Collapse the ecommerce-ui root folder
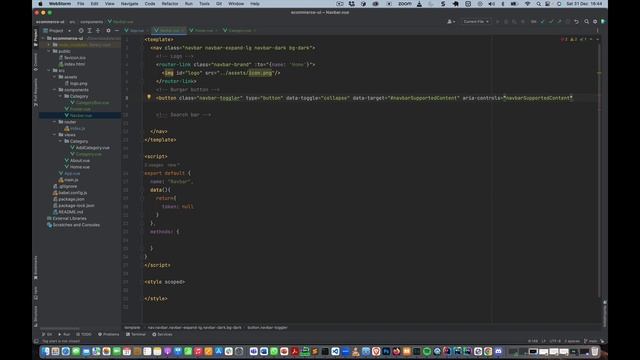The width and height of the screenshot is (640, 360). pyautogui.click(x=44, y=38)
